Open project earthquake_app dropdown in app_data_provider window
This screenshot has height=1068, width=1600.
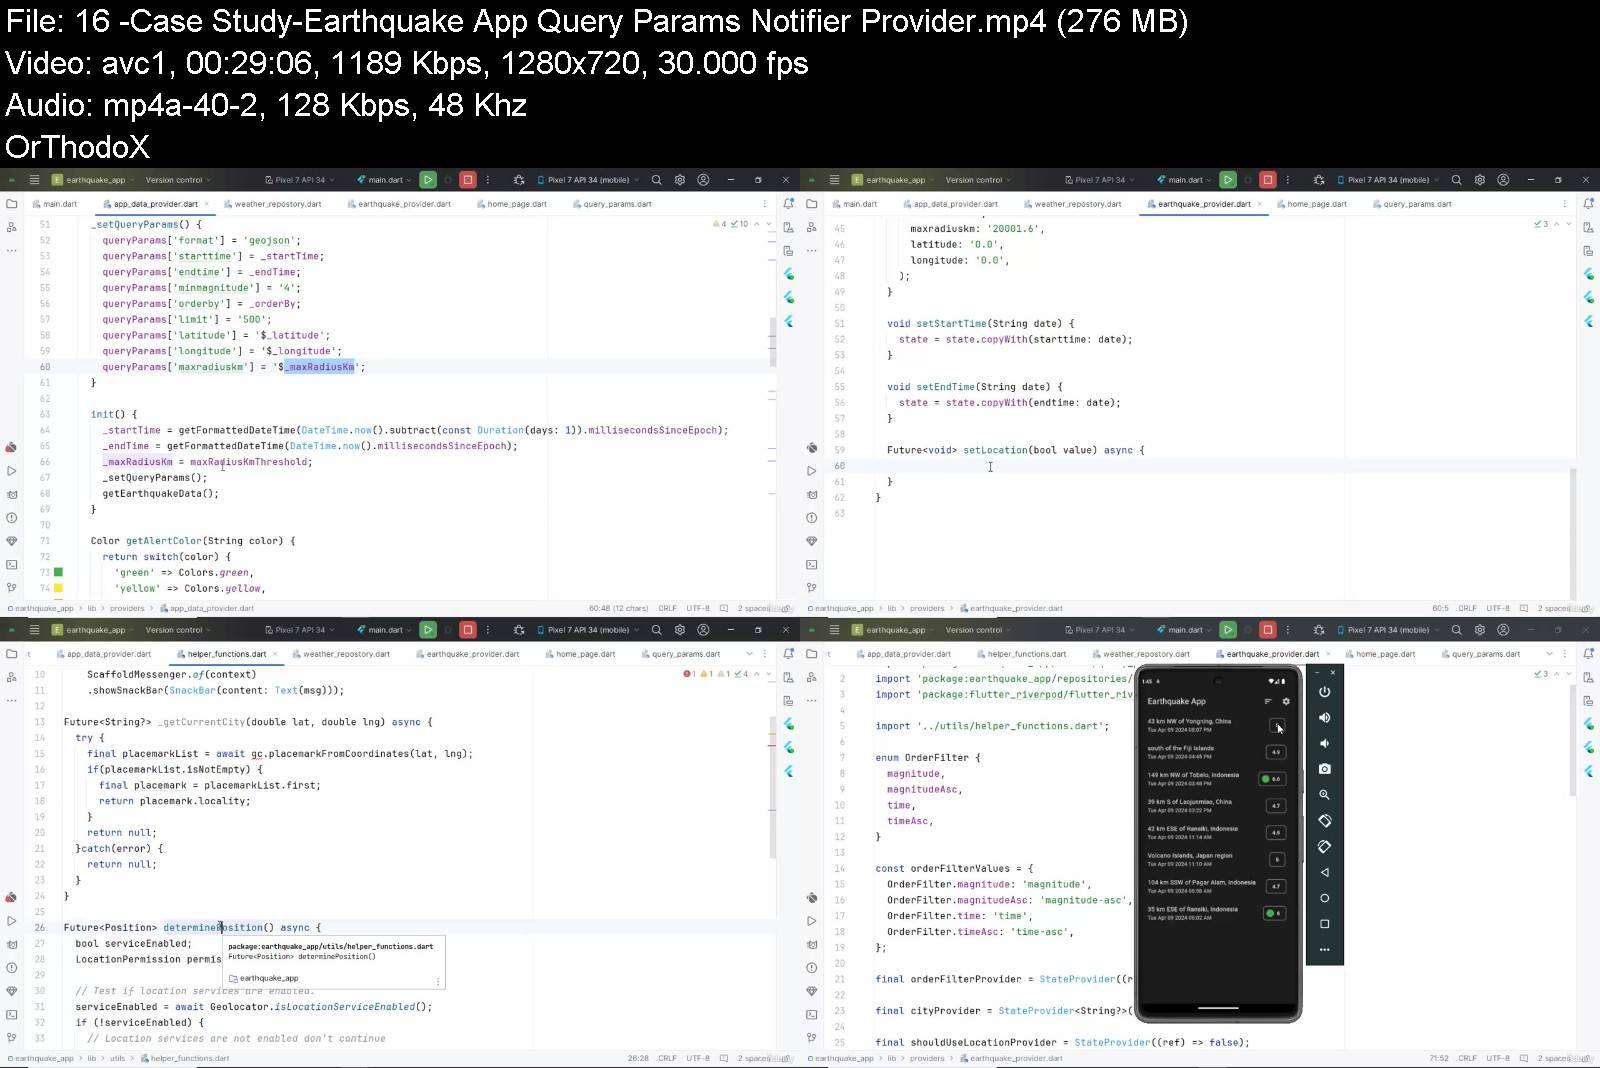click(x=95, y=180)
